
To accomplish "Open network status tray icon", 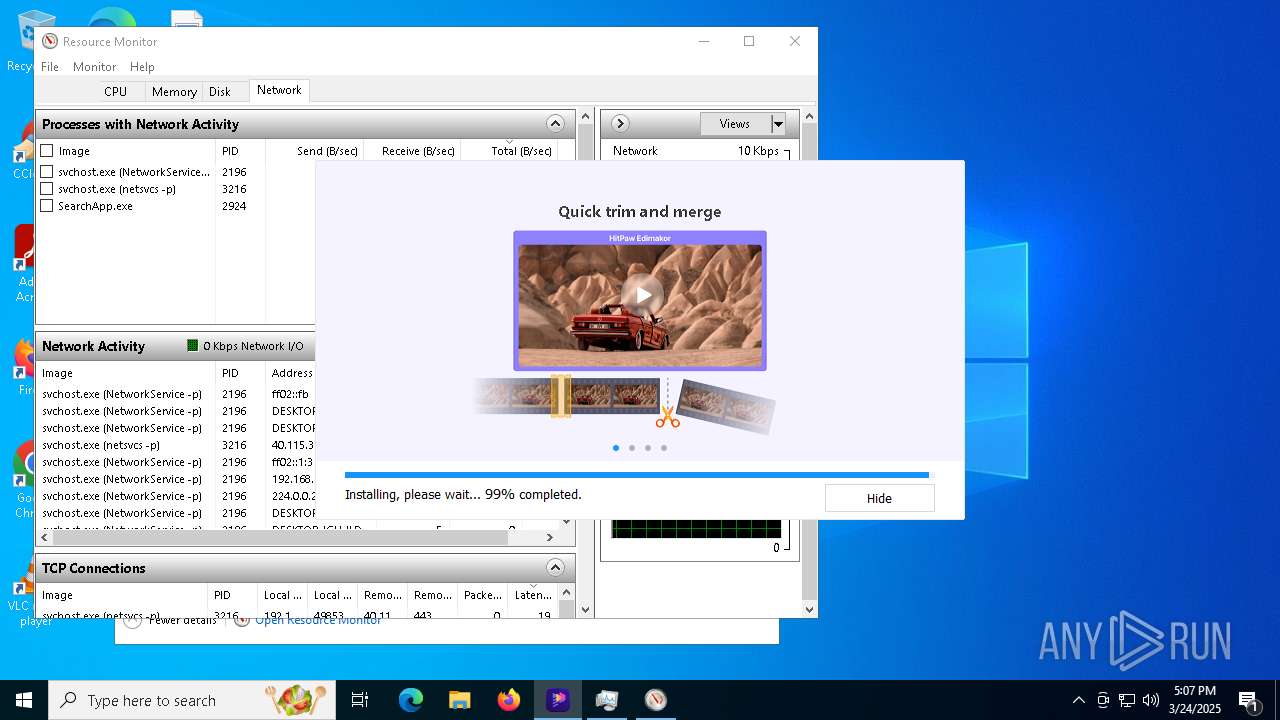I will 1127,700.
